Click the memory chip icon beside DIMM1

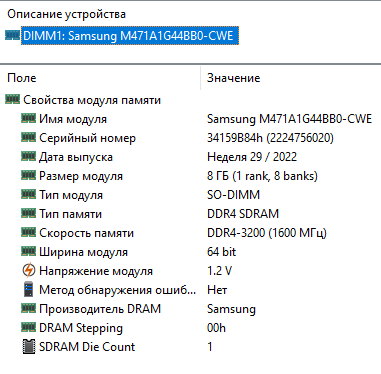pyautogui.click(x=12, y=35)
